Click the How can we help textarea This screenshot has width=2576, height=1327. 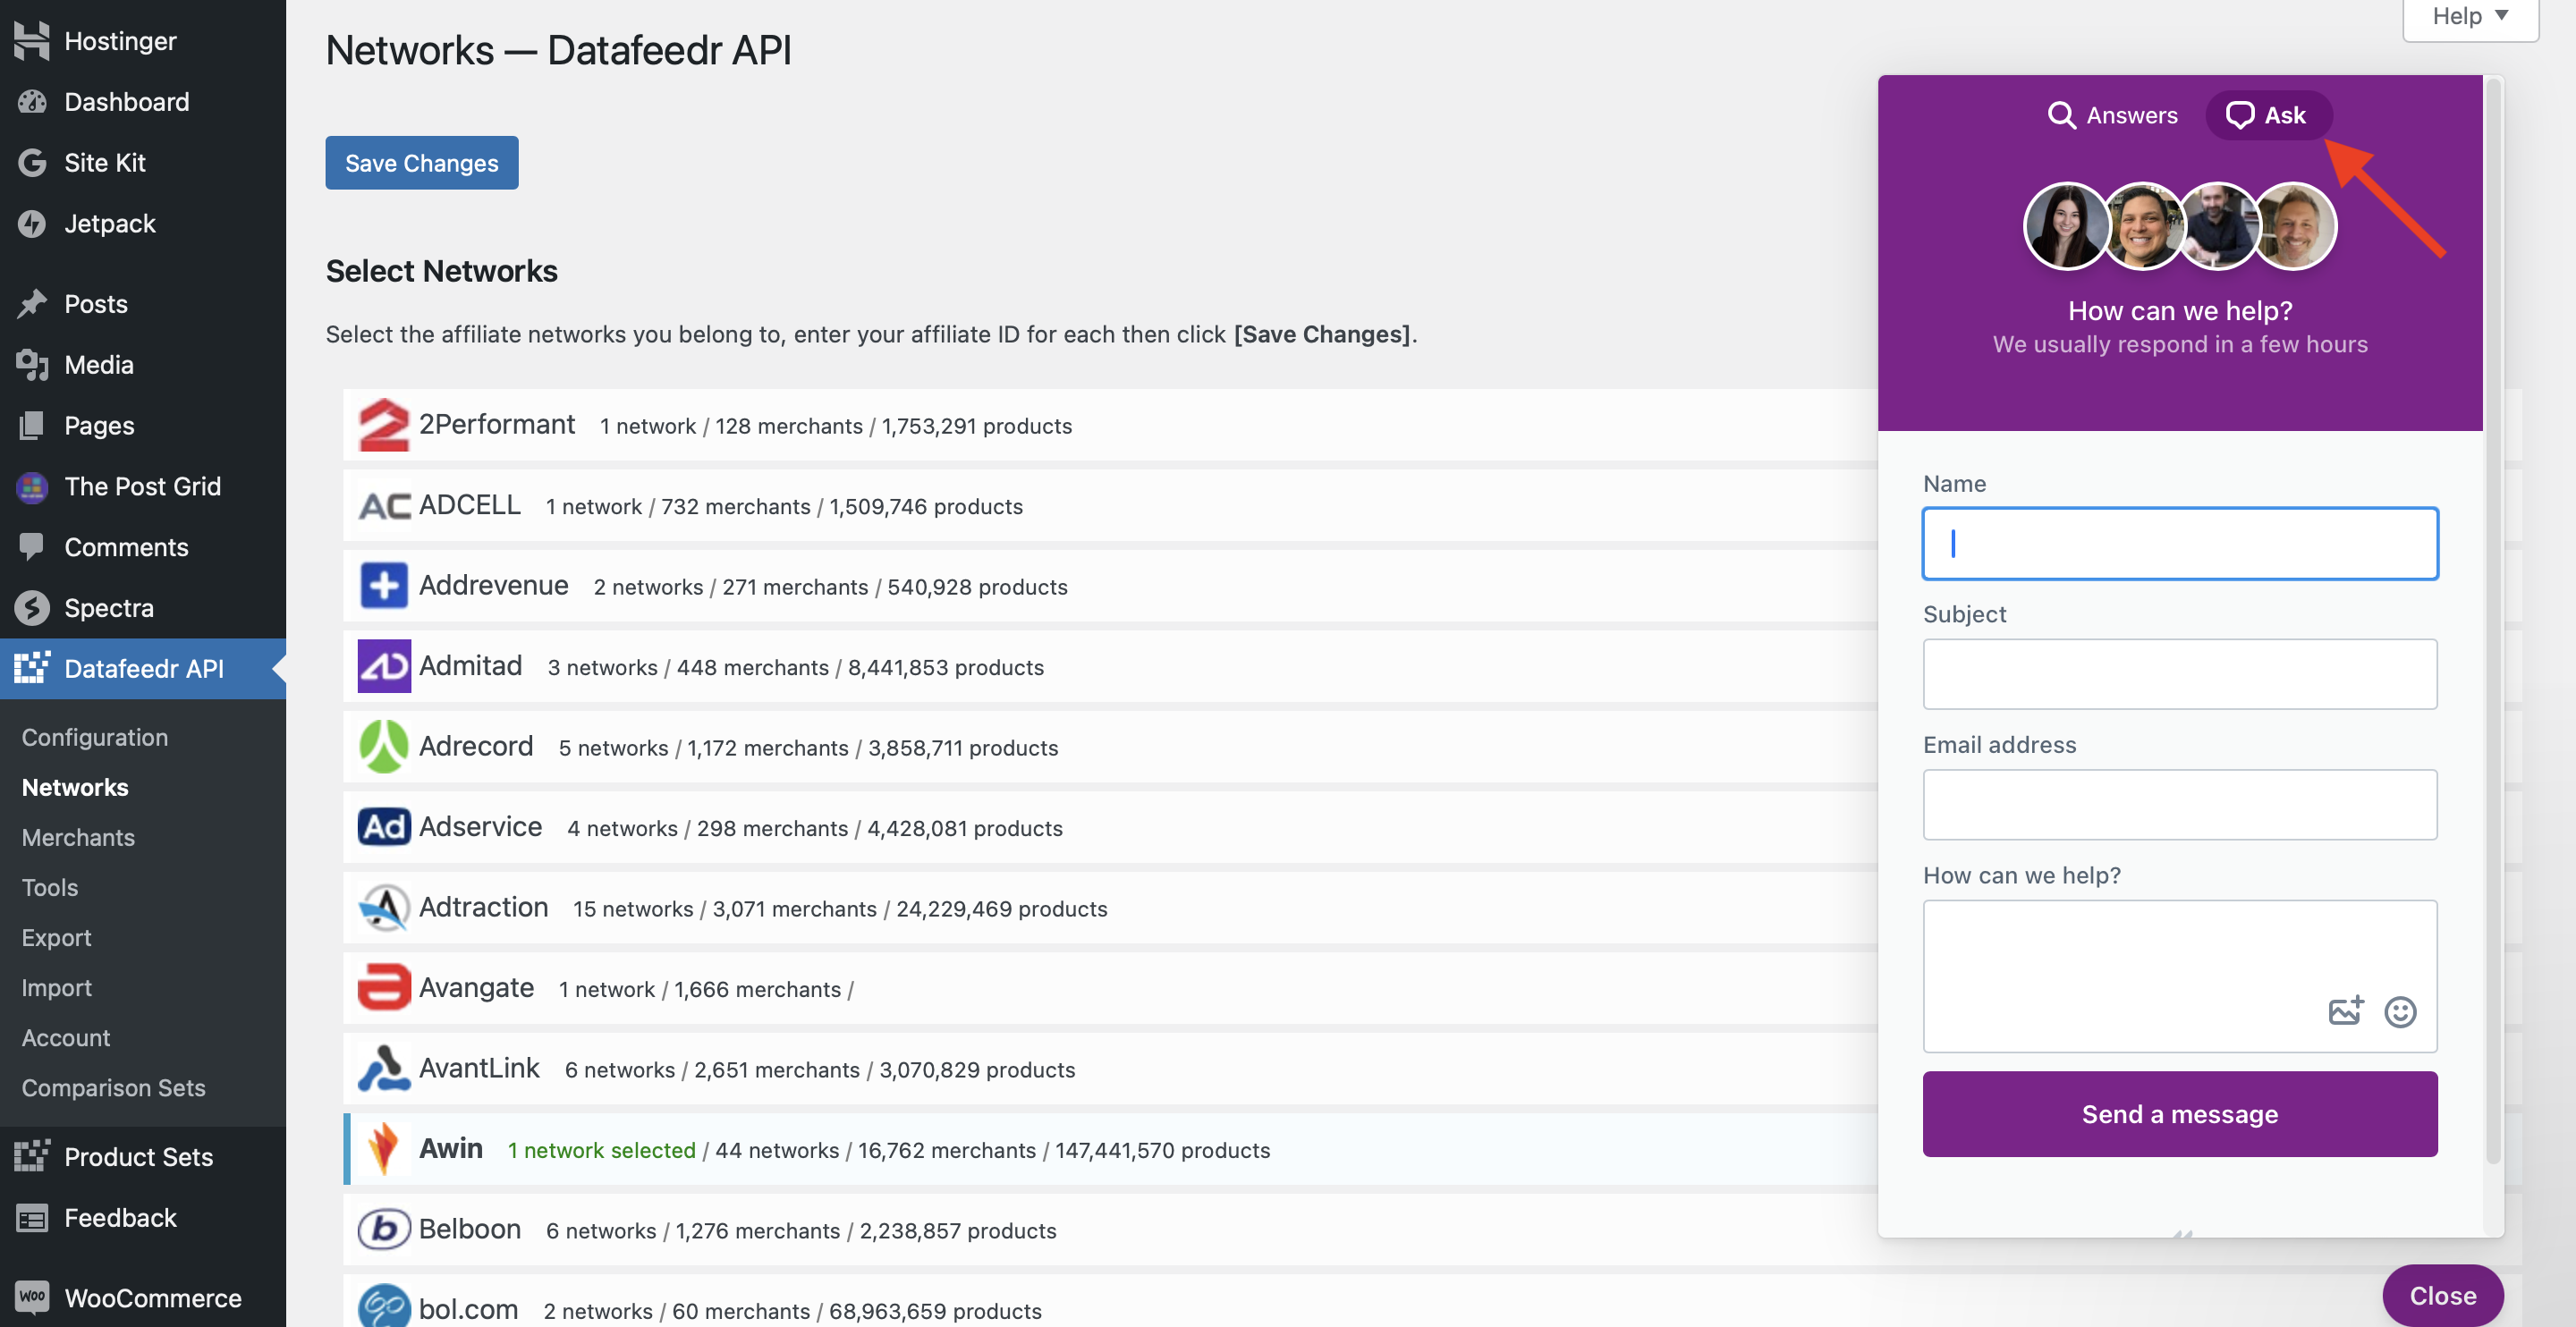[x=2179, y=975]
